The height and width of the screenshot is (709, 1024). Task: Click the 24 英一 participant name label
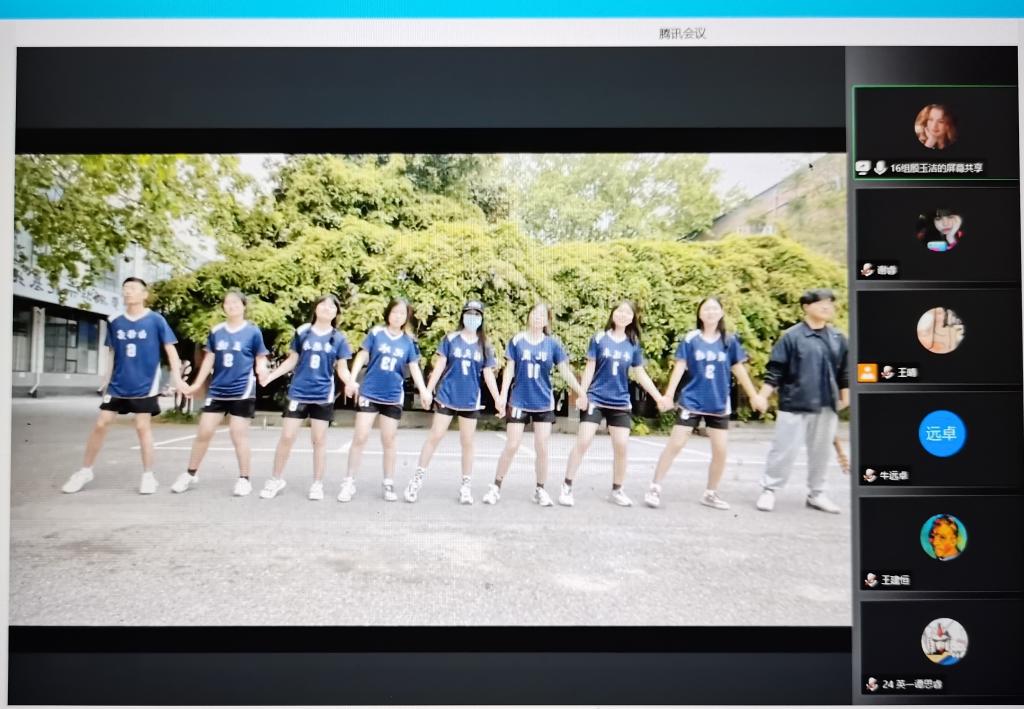coord(912,684)
